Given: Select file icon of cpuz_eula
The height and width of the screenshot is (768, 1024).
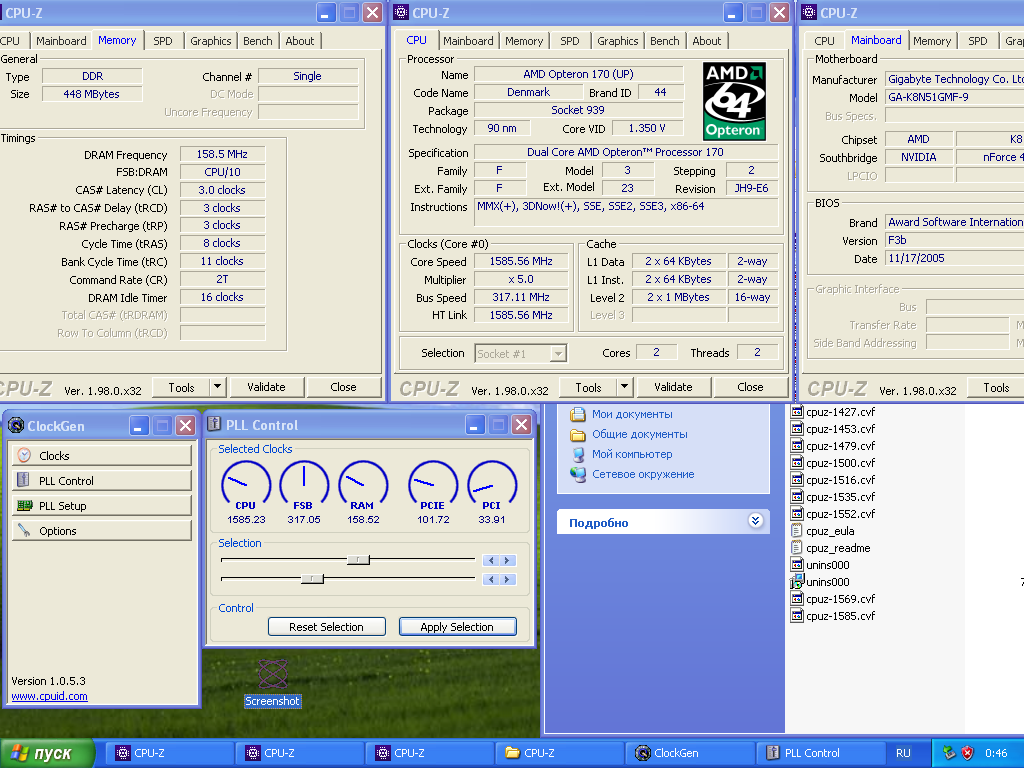Looking at the screenshot, I should [797, 531].
